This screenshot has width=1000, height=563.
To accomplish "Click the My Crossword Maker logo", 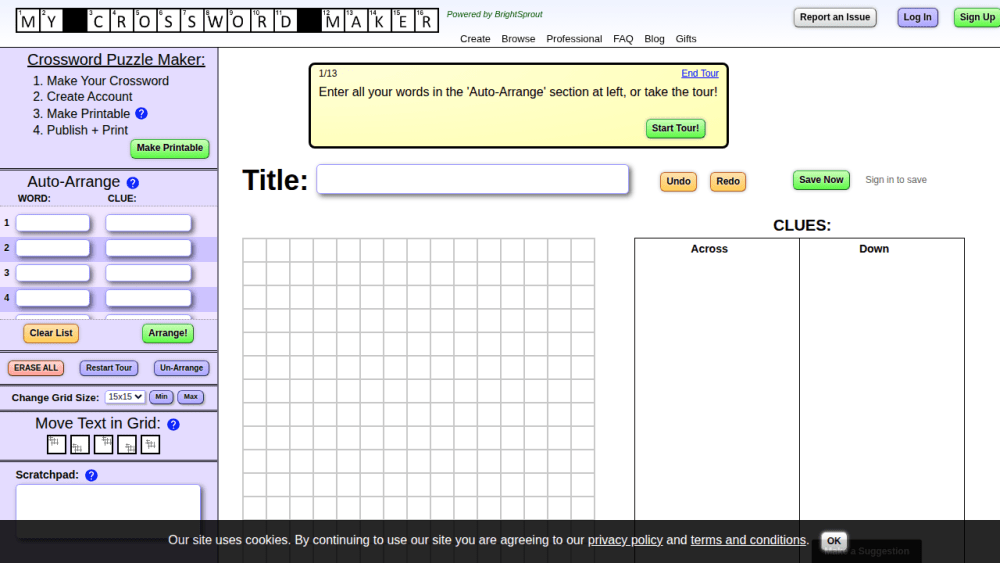I will (227, 20).
